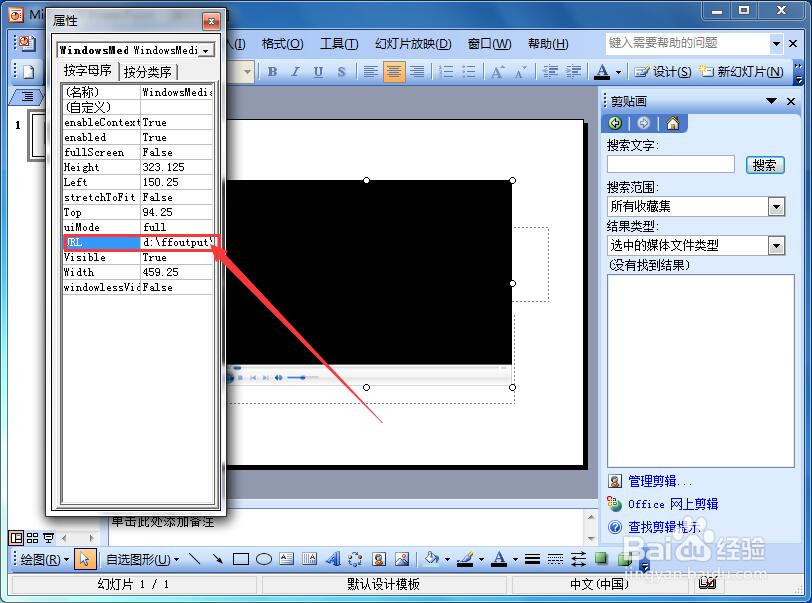Toggle Bold formatting in the toolbar
812x603 pixels.
[272, 72]
